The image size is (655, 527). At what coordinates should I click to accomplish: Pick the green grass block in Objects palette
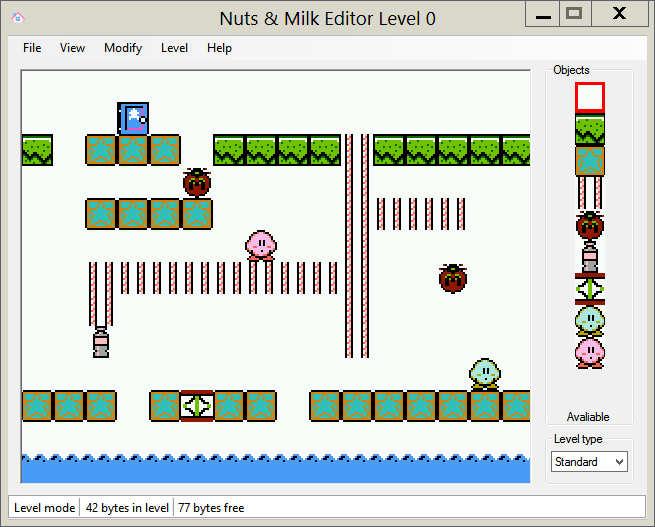tap(589, 129)
